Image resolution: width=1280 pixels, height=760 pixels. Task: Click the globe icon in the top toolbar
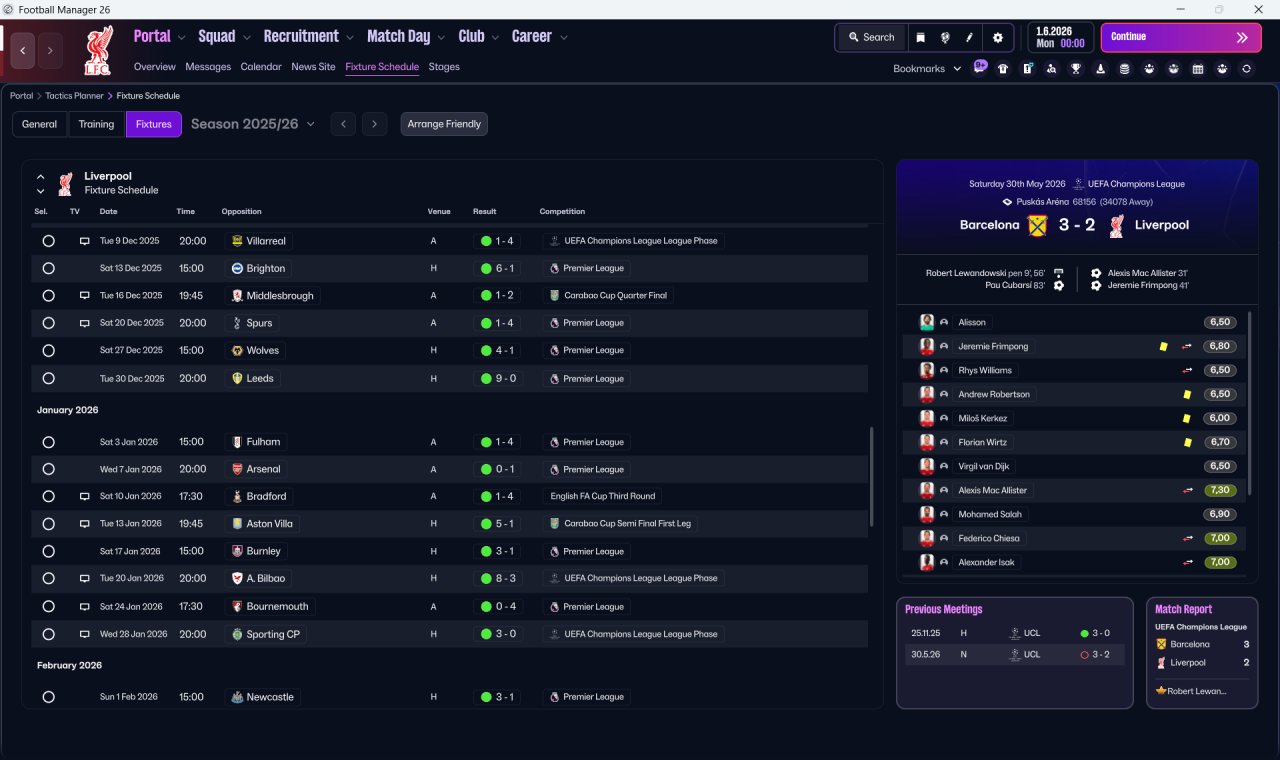click(x=945, y=37)
